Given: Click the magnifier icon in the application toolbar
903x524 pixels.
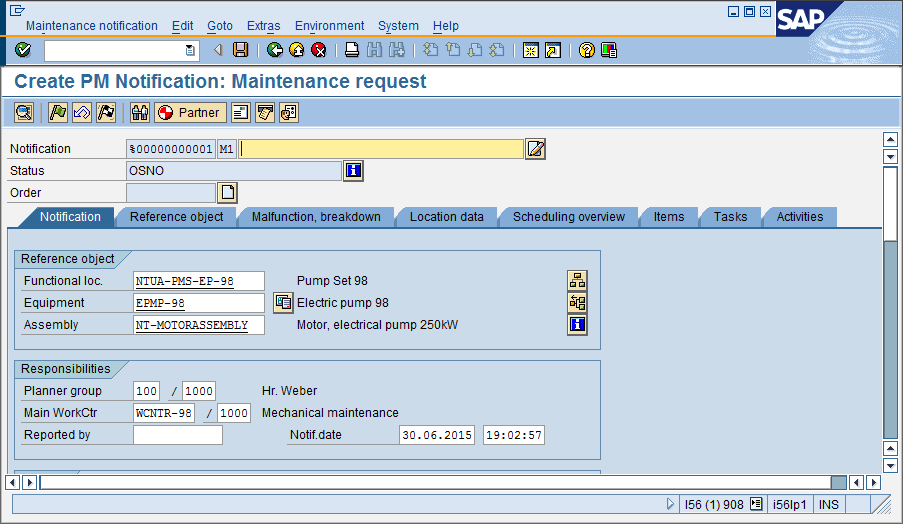Looking at the screenshot, I should [x=24, y=112].
